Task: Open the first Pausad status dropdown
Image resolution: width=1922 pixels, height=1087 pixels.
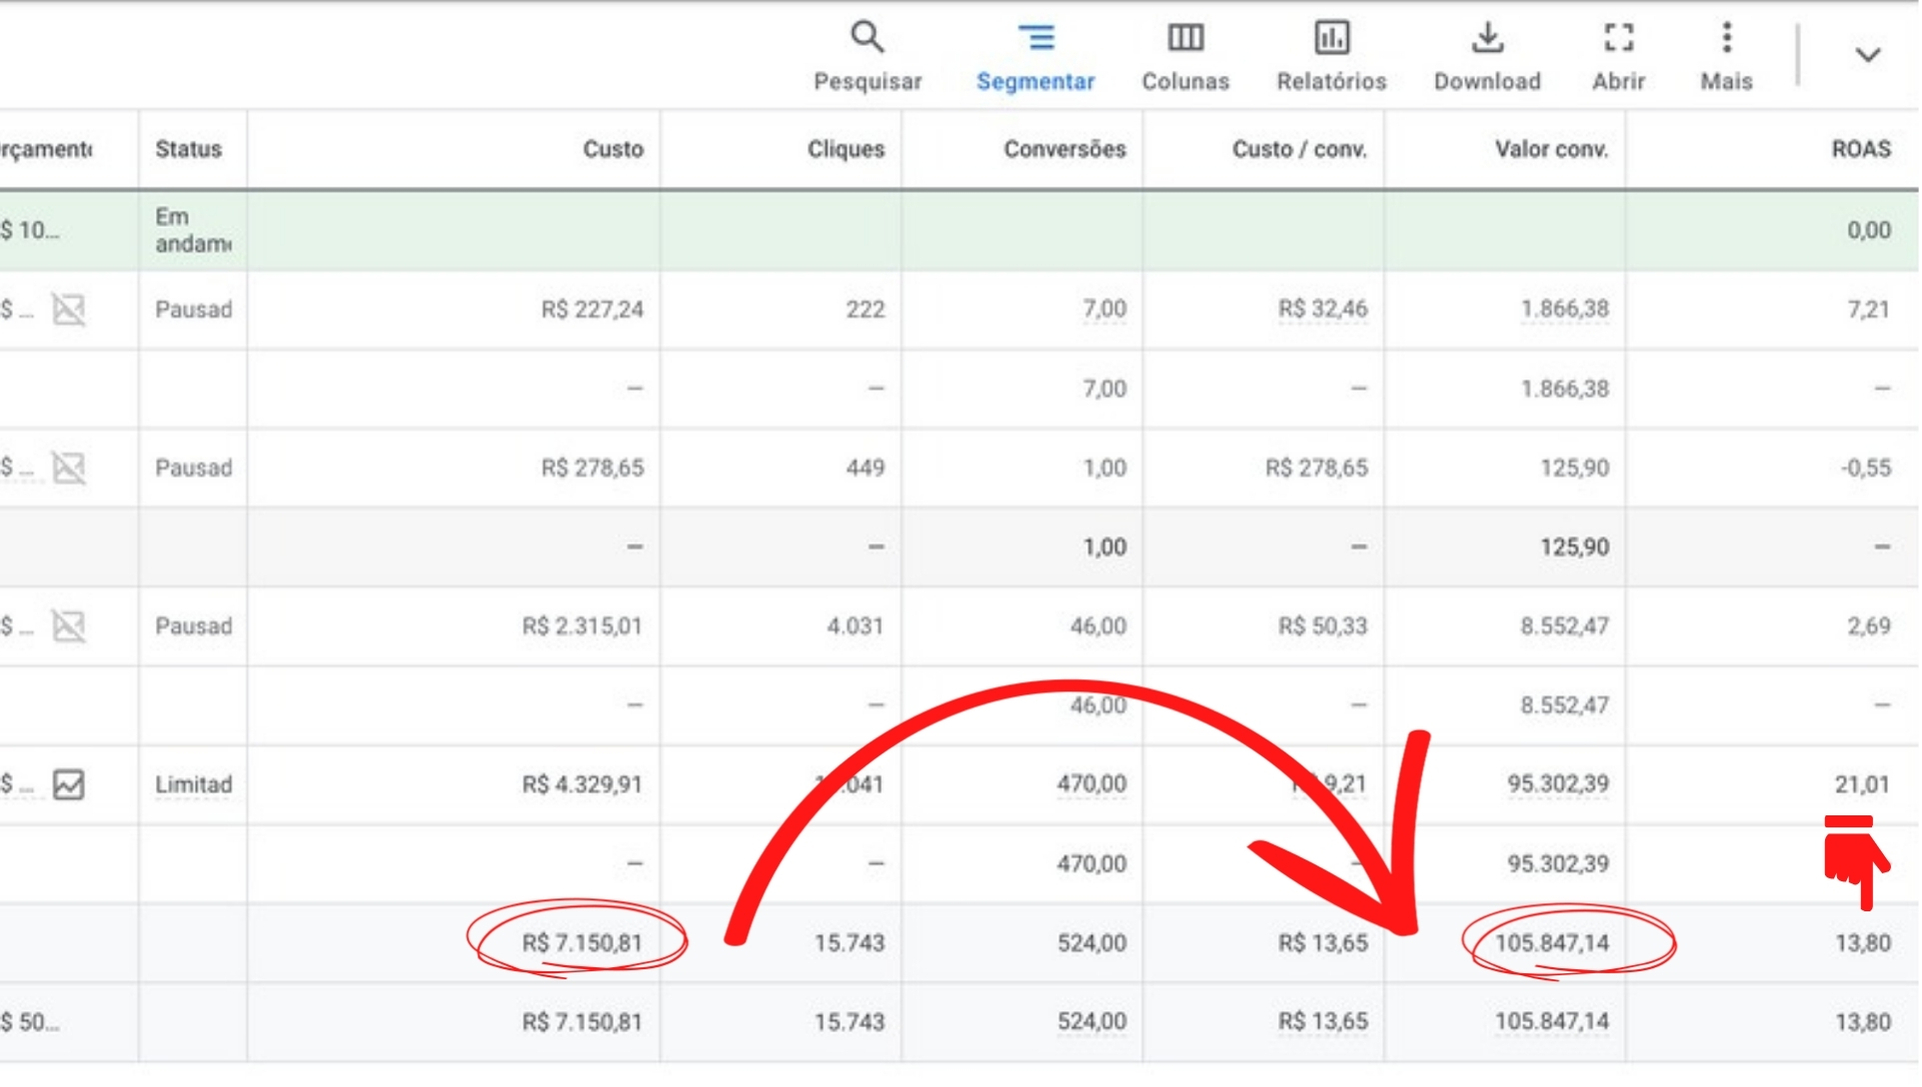Action: point(193,310)
